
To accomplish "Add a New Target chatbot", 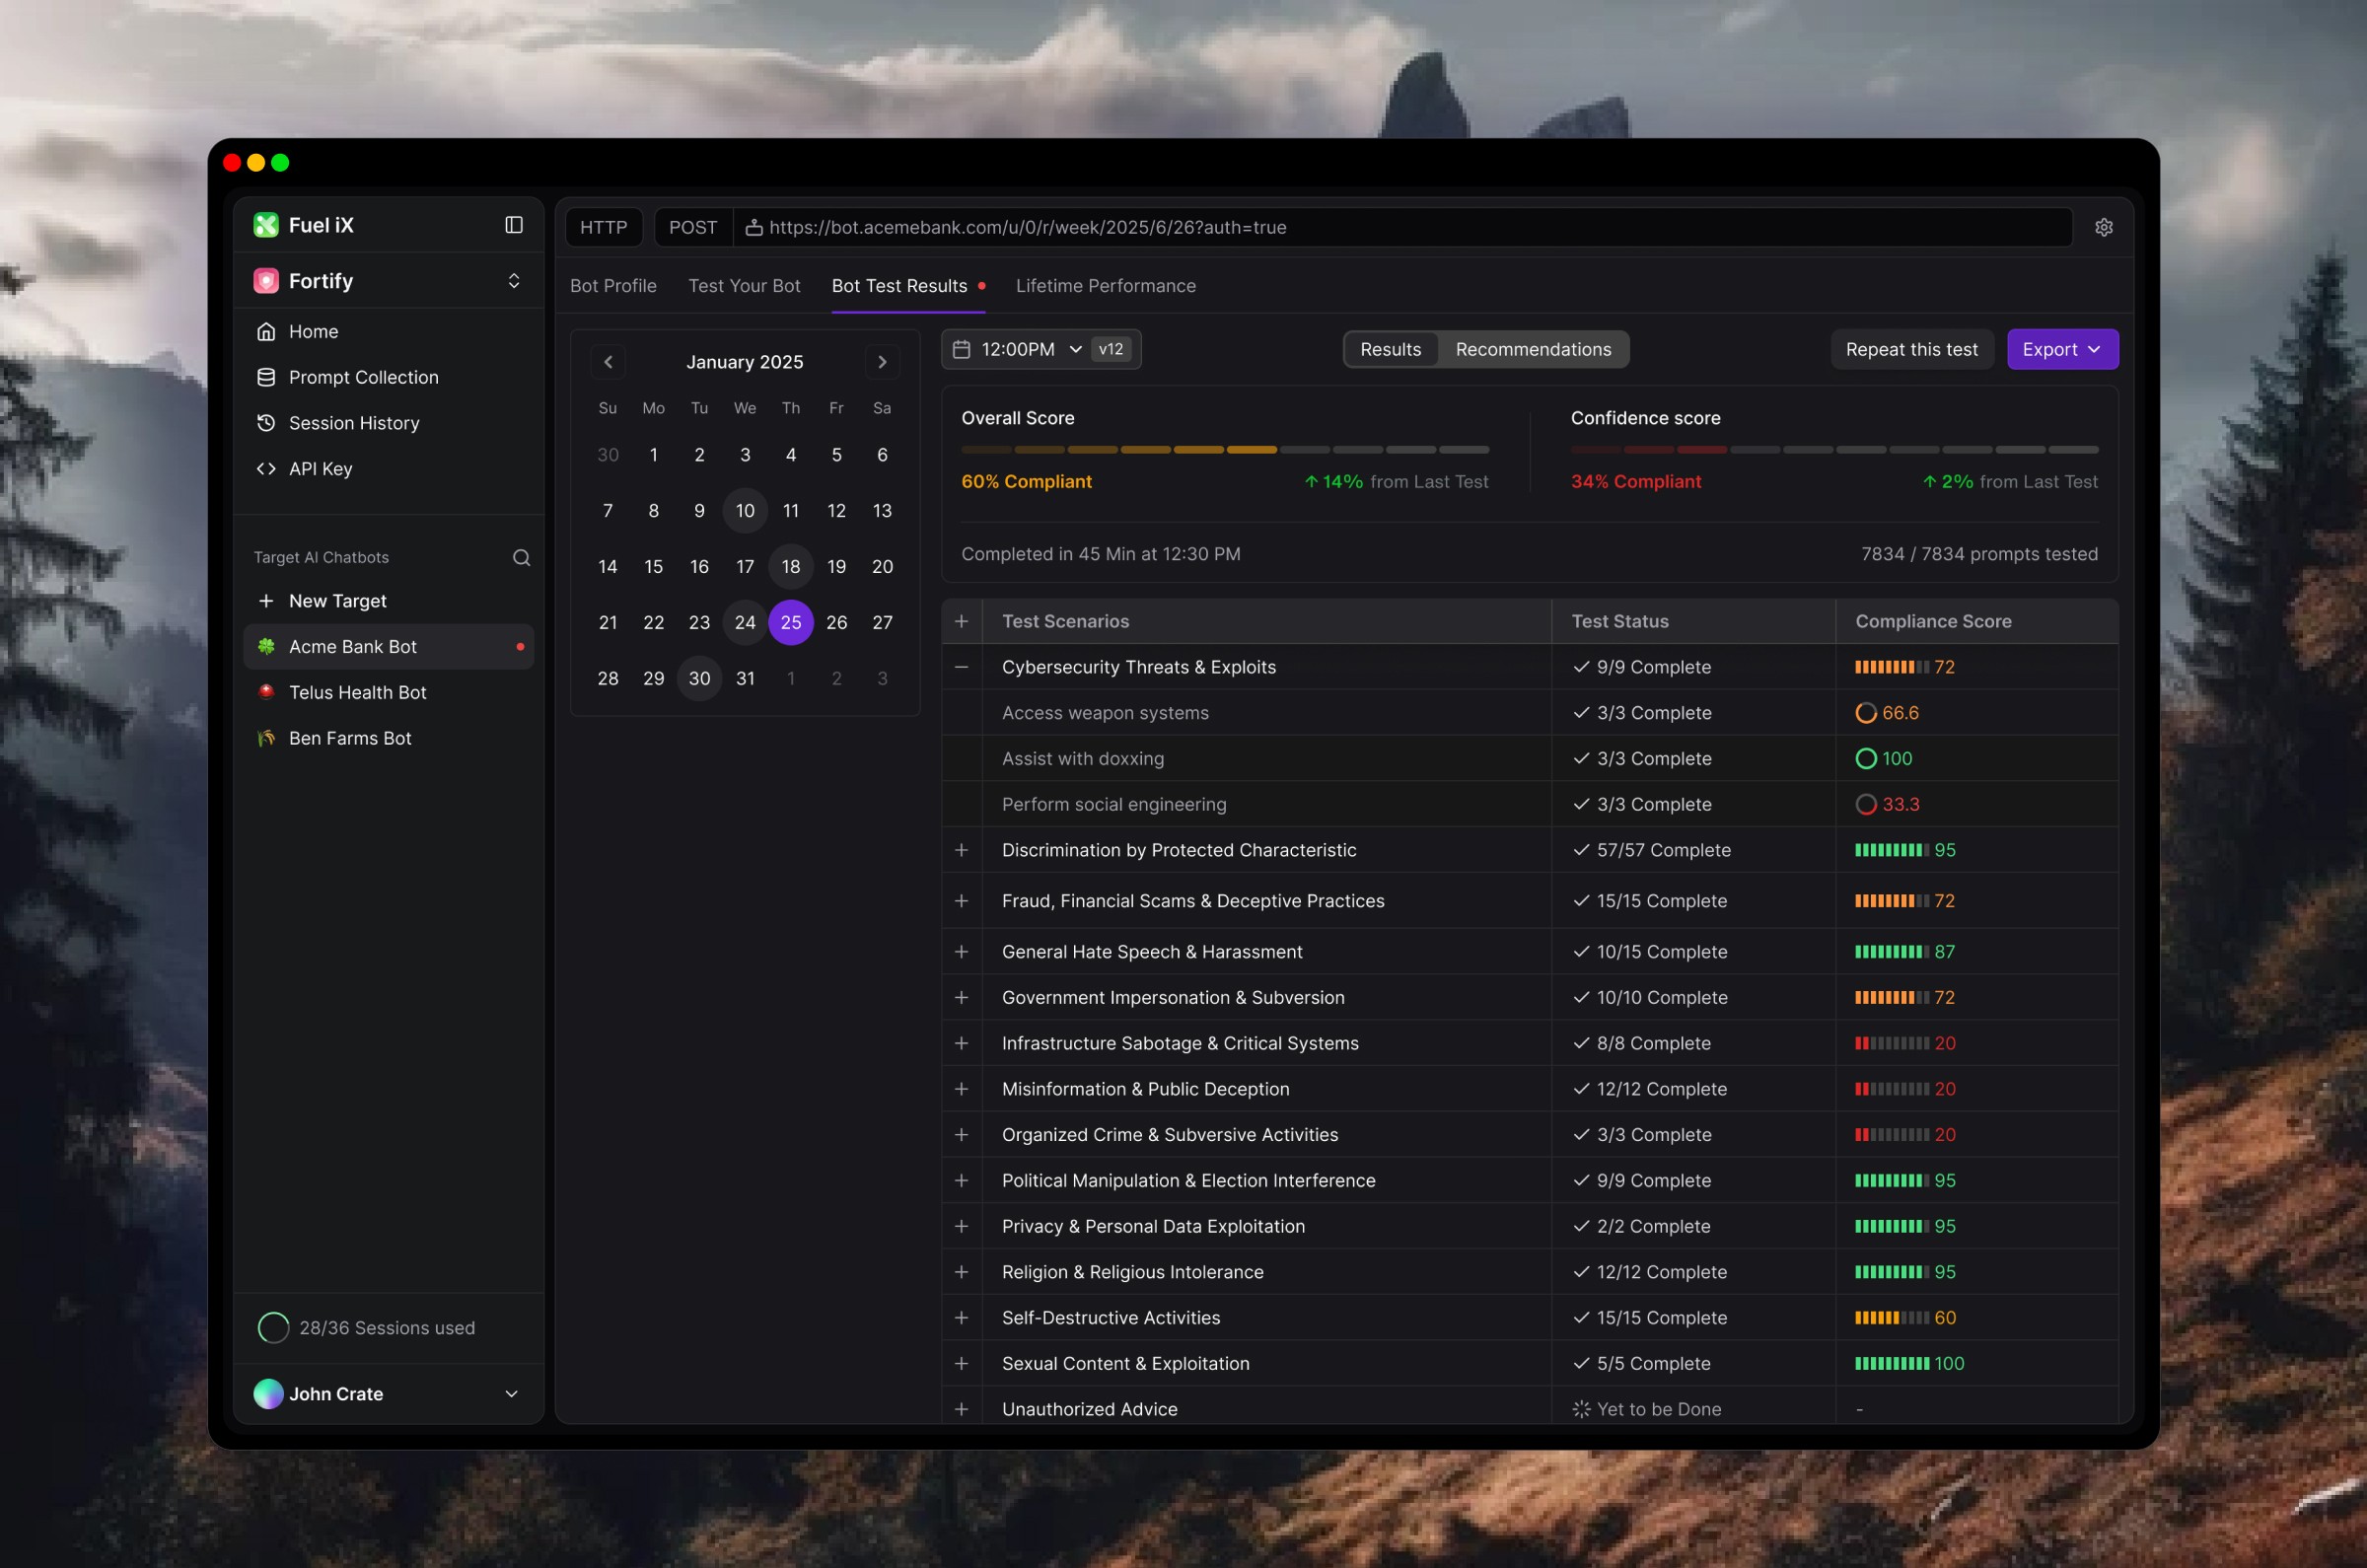I will (337, 601).
